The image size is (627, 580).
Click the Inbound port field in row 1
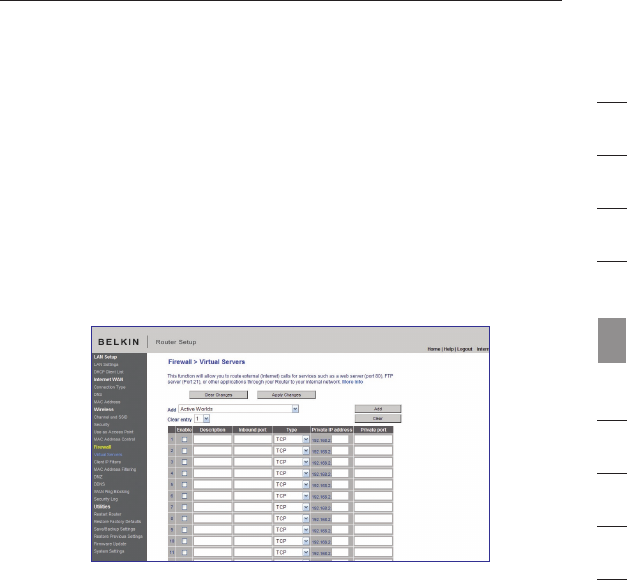click(253, 439)
